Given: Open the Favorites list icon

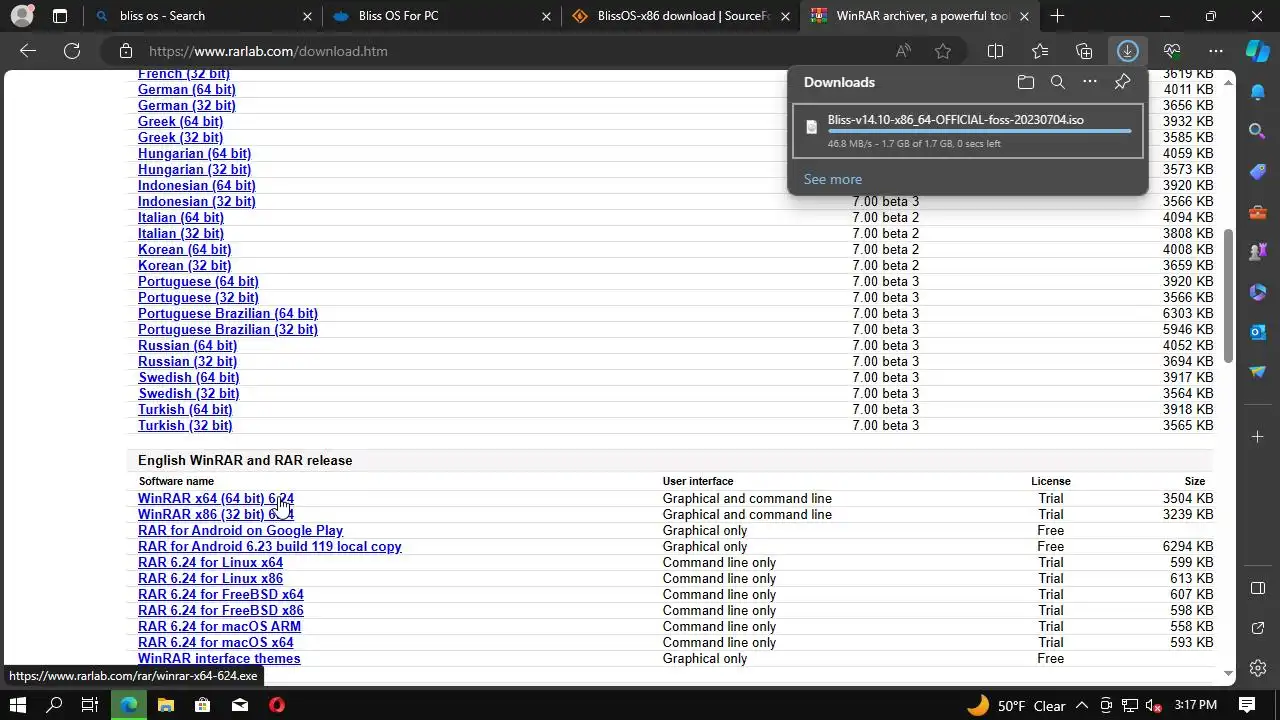Looking at the screenshot, I should 1040,51.
